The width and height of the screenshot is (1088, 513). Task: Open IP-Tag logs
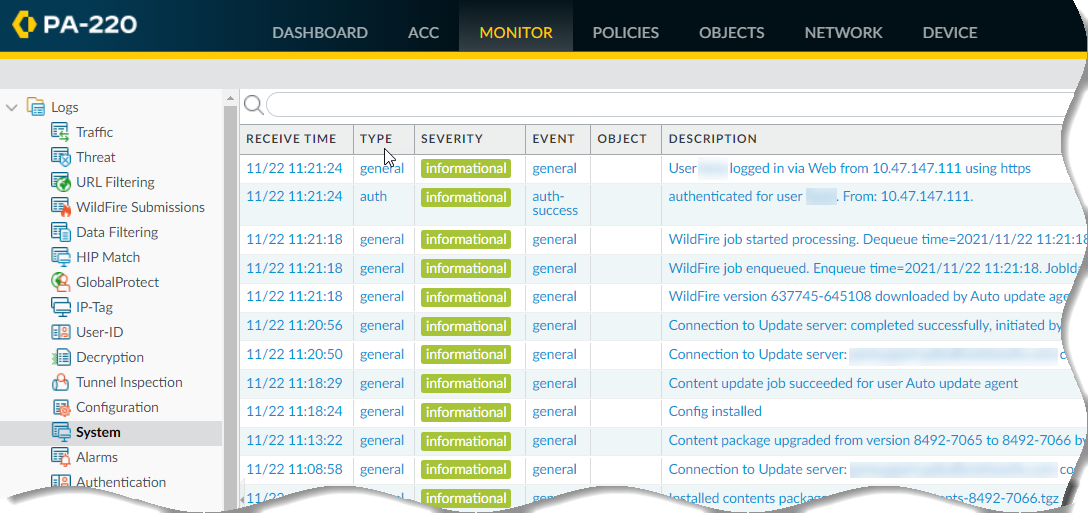[x=94, y=307]
